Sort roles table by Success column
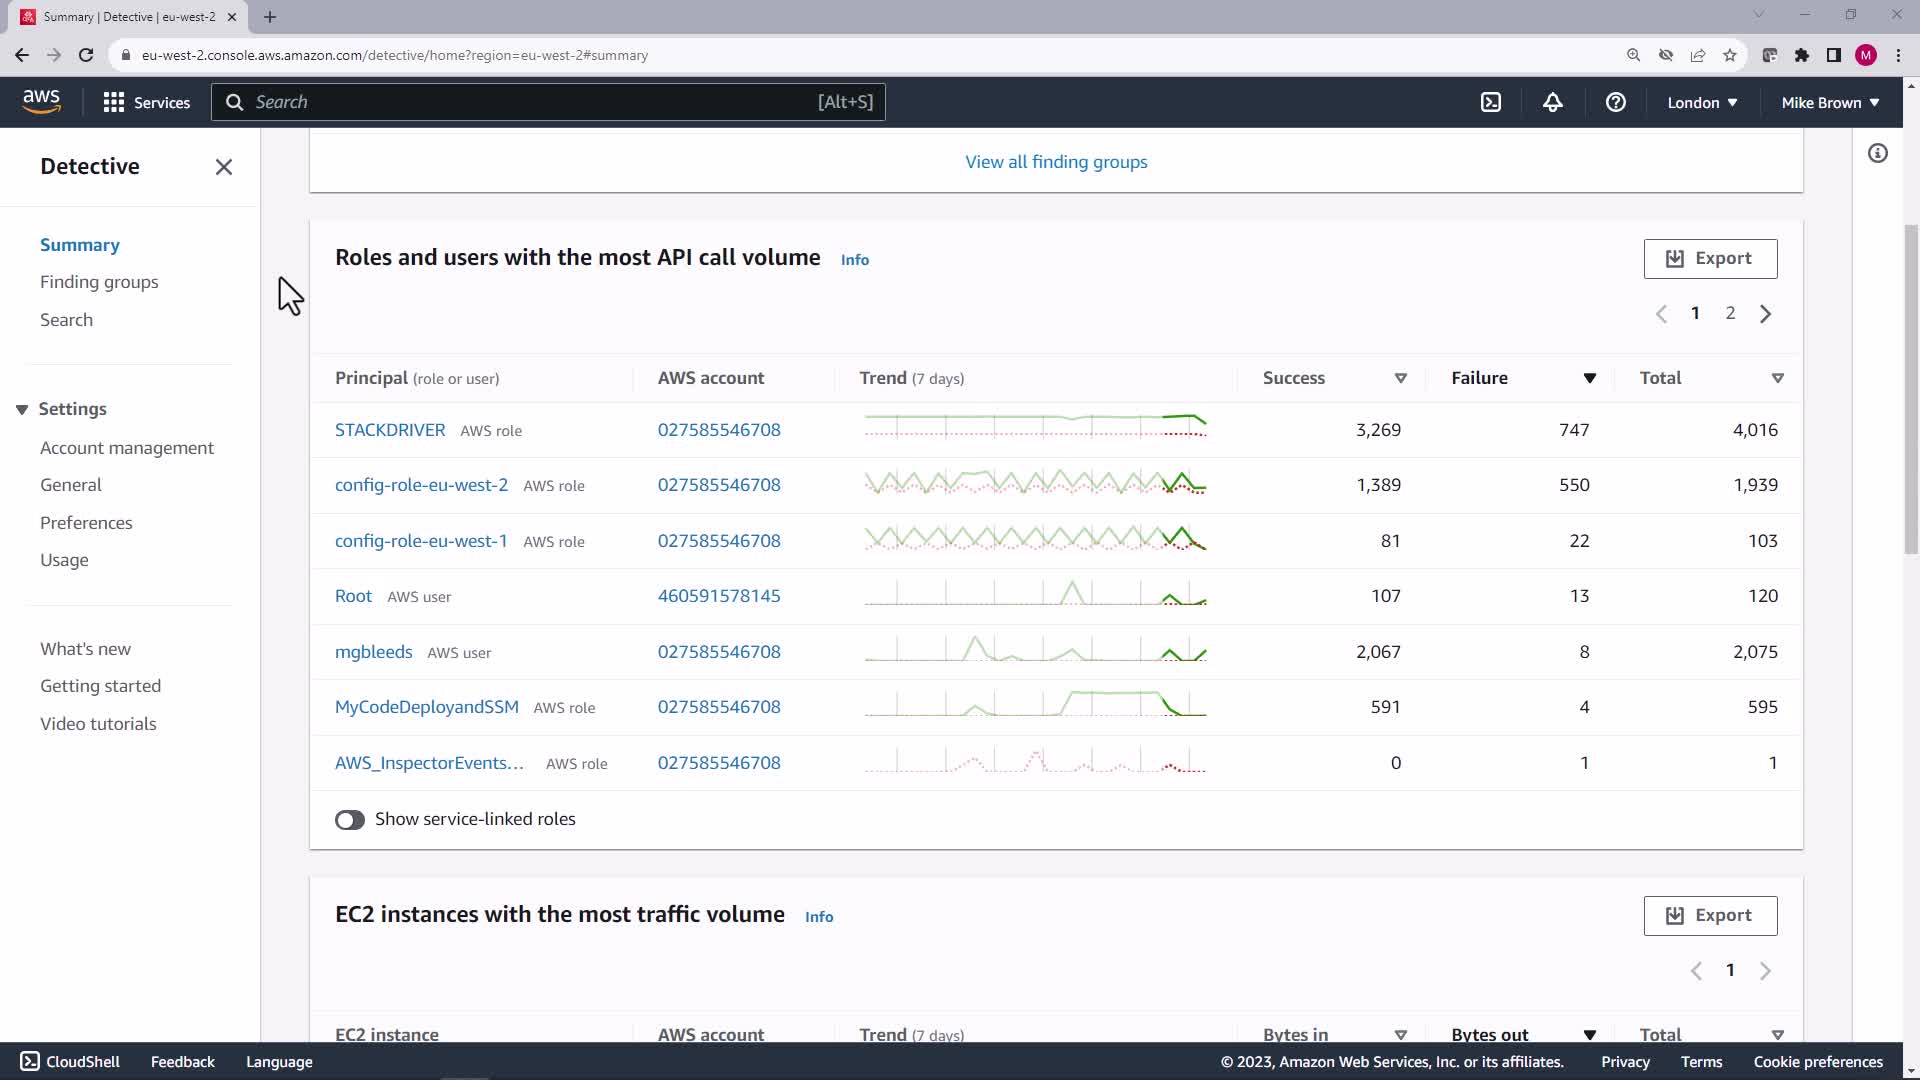The image size is (1920, 1080). 1400,378
